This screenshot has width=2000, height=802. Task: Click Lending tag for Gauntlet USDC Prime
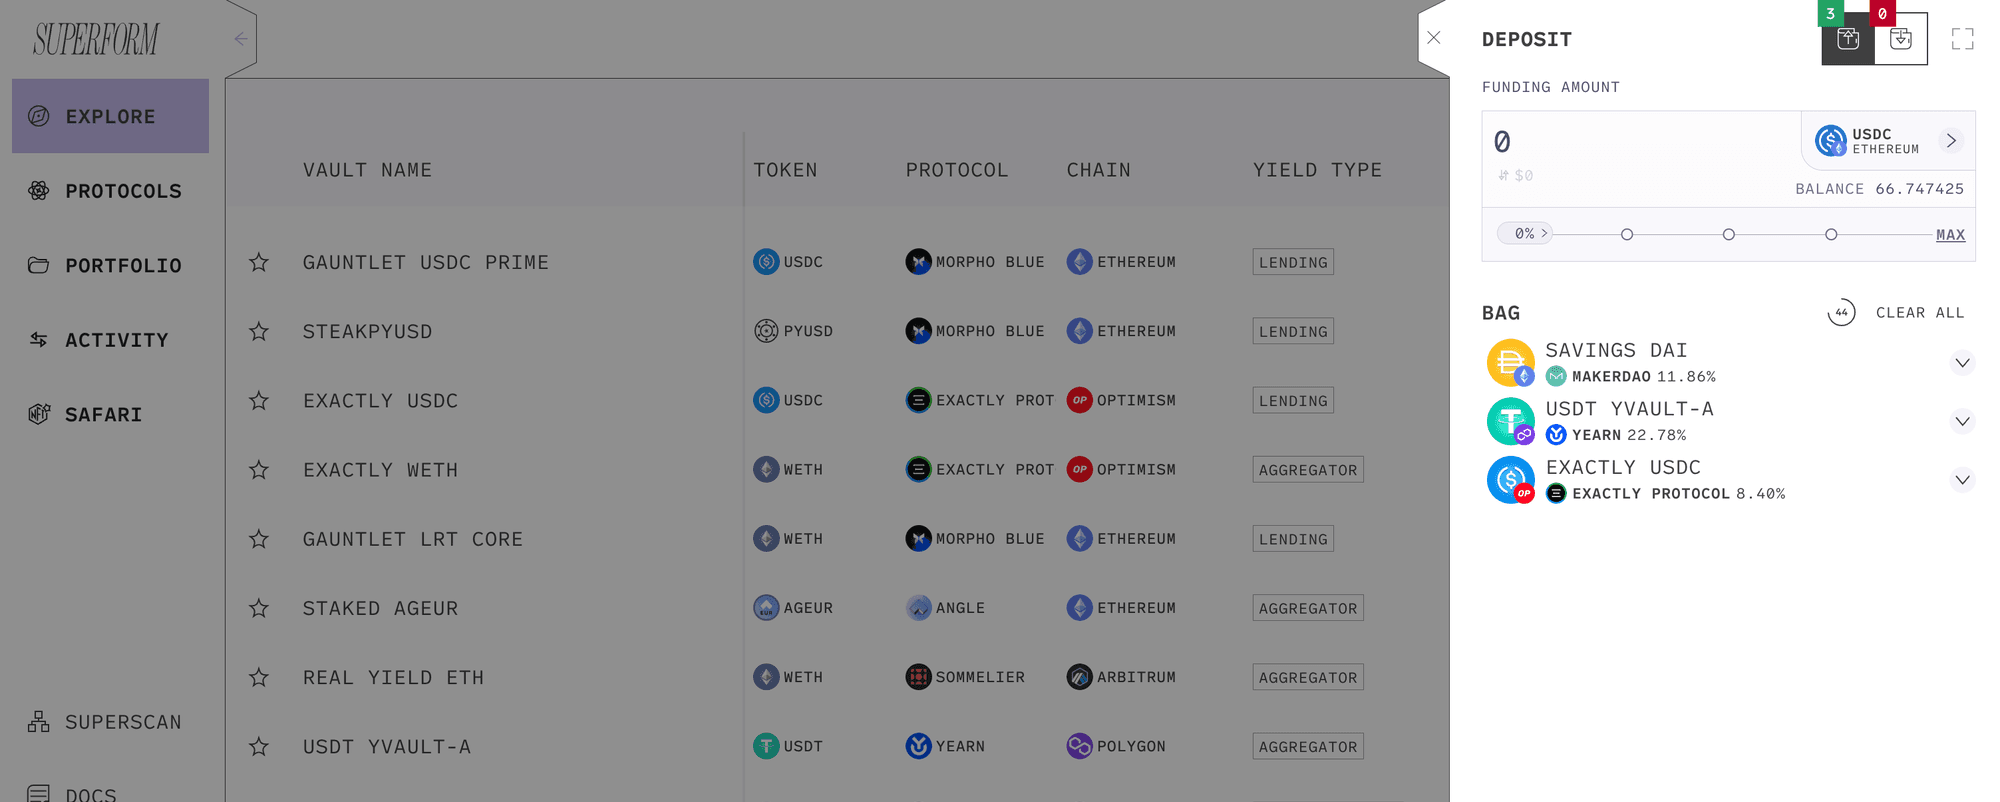[1293, 262]
